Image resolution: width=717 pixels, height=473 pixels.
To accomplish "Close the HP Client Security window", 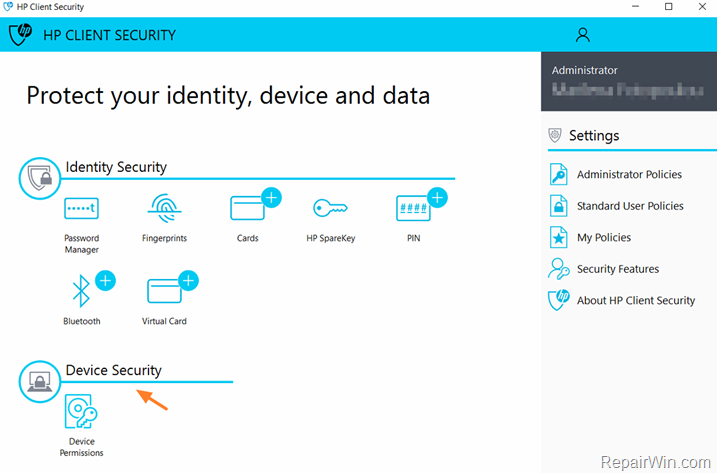I will (x=702, y=7).
